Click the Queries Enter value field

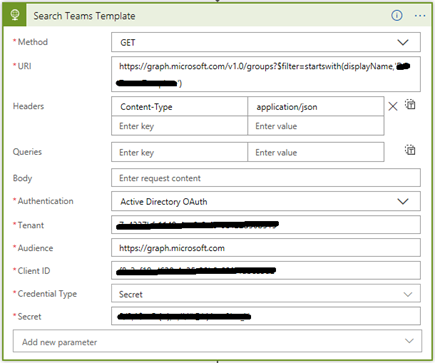click(316, 152)
